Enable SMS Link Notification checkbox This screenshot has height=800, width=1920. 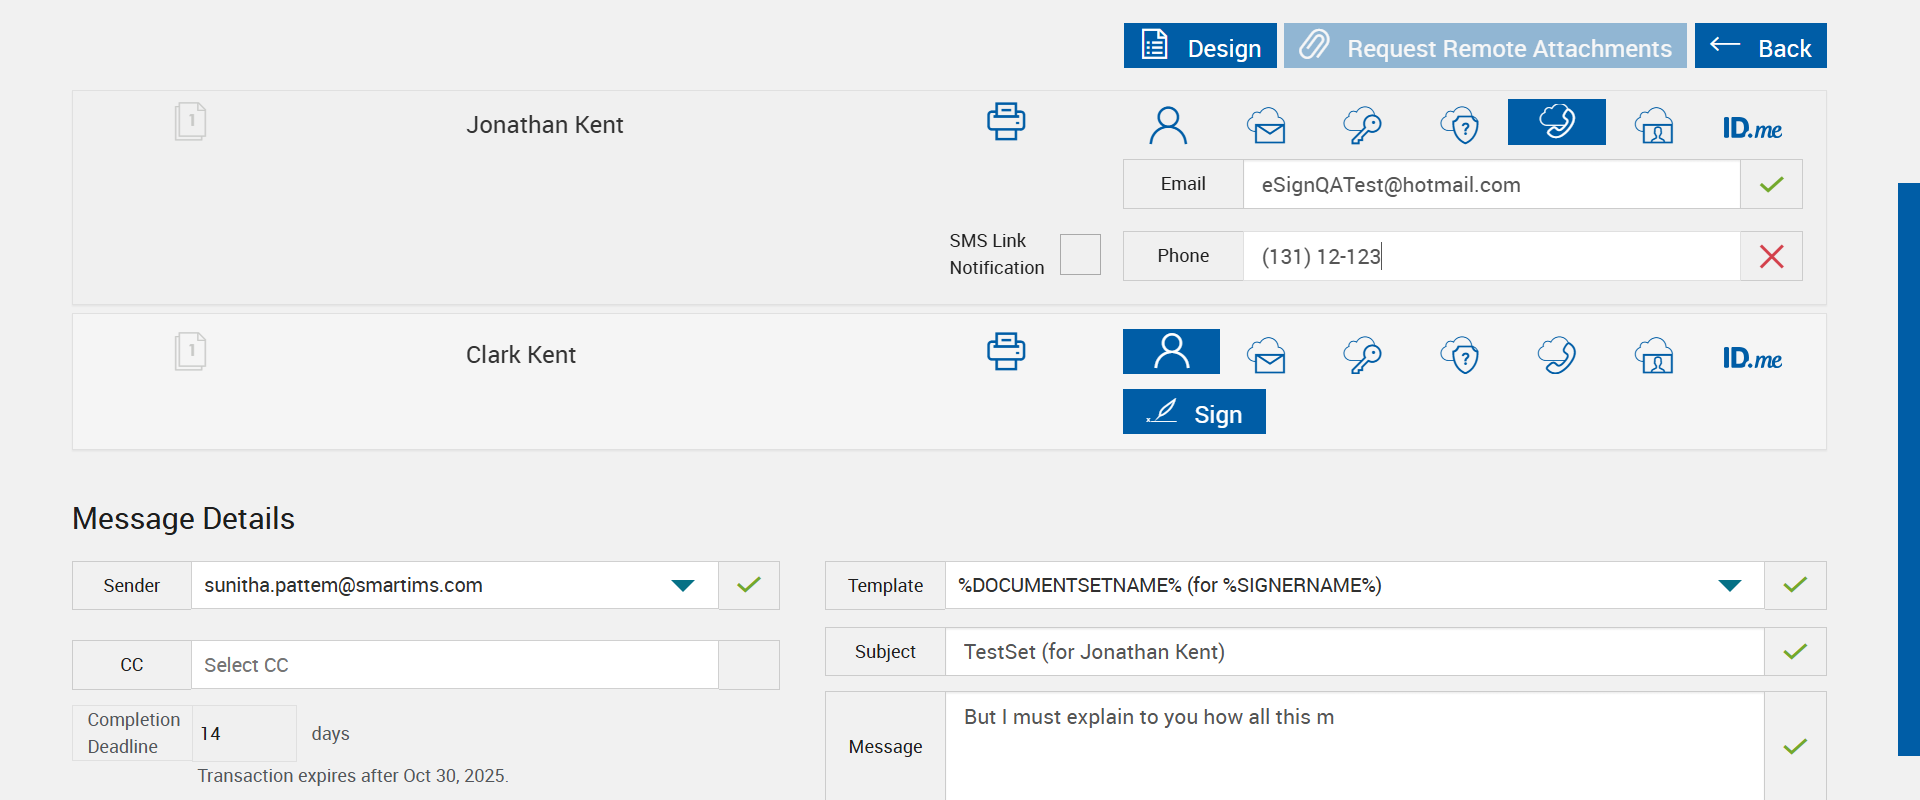pyautogui.click(x=1080, y=255)
